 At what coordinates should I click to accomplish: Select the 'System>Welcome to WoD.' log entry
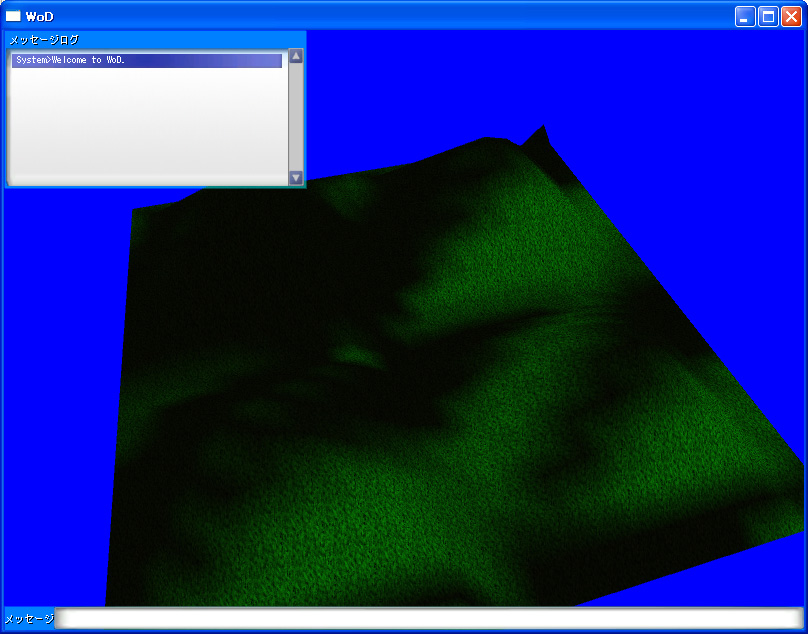(146, 61)
